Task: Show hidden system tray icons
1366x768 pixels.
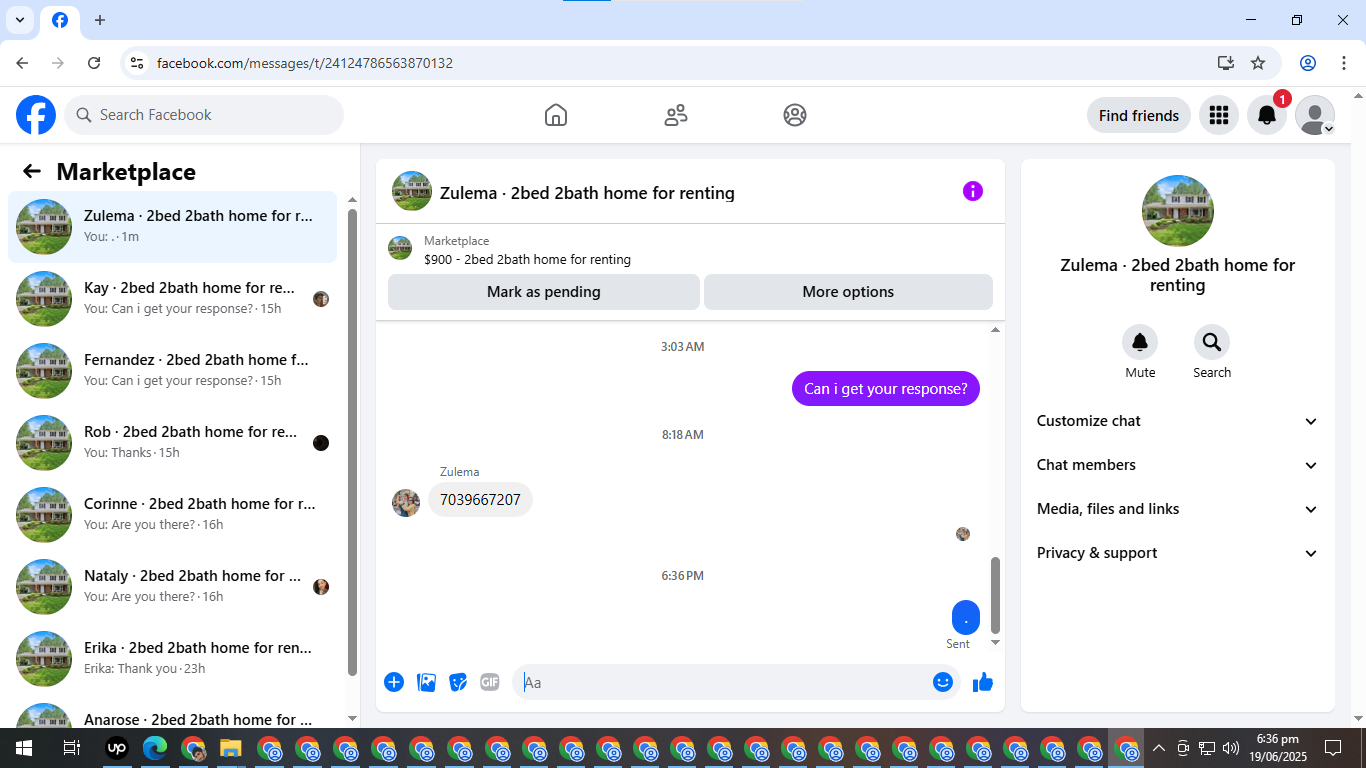Action: click(1159, 748)
